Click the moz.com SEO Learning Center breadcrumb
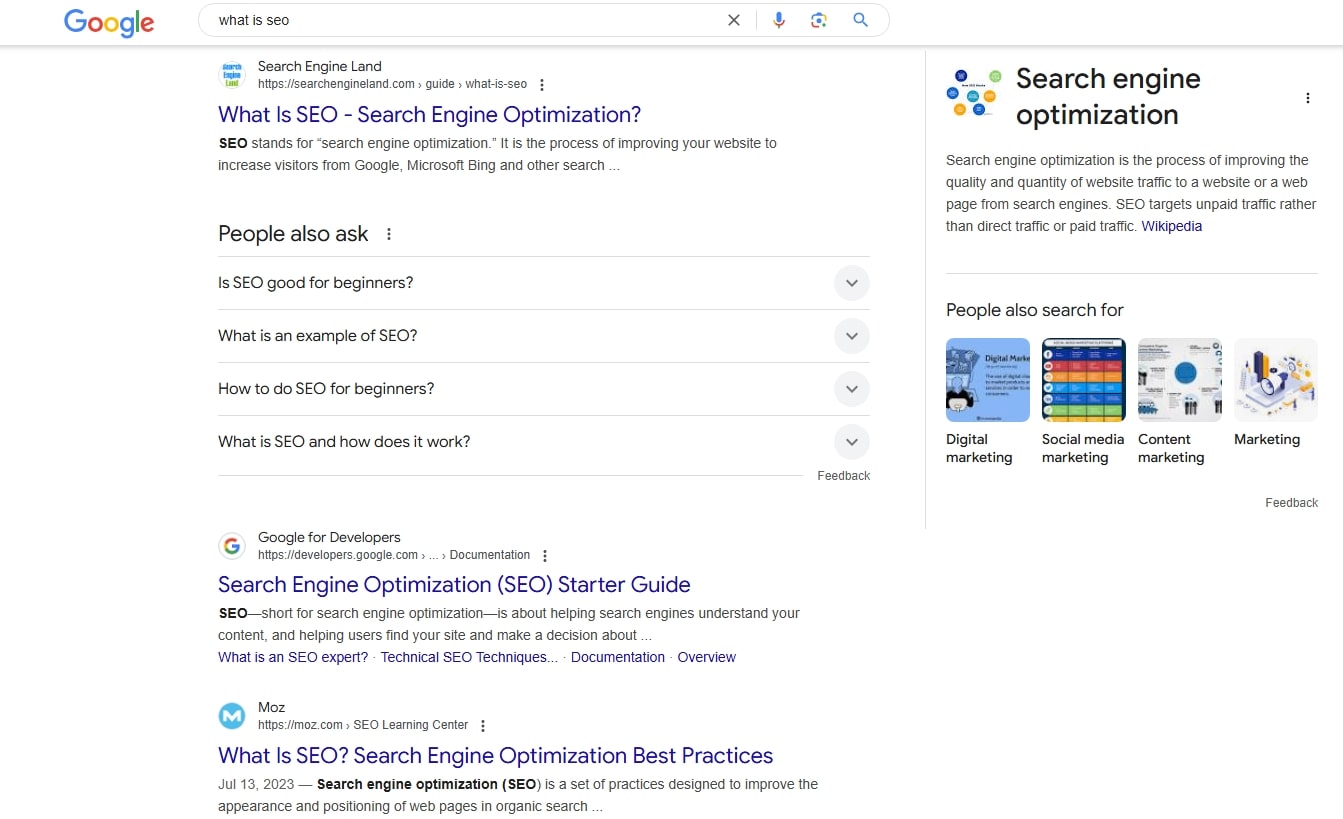This screenshot has width=1343, height=819. click(363, 725)
